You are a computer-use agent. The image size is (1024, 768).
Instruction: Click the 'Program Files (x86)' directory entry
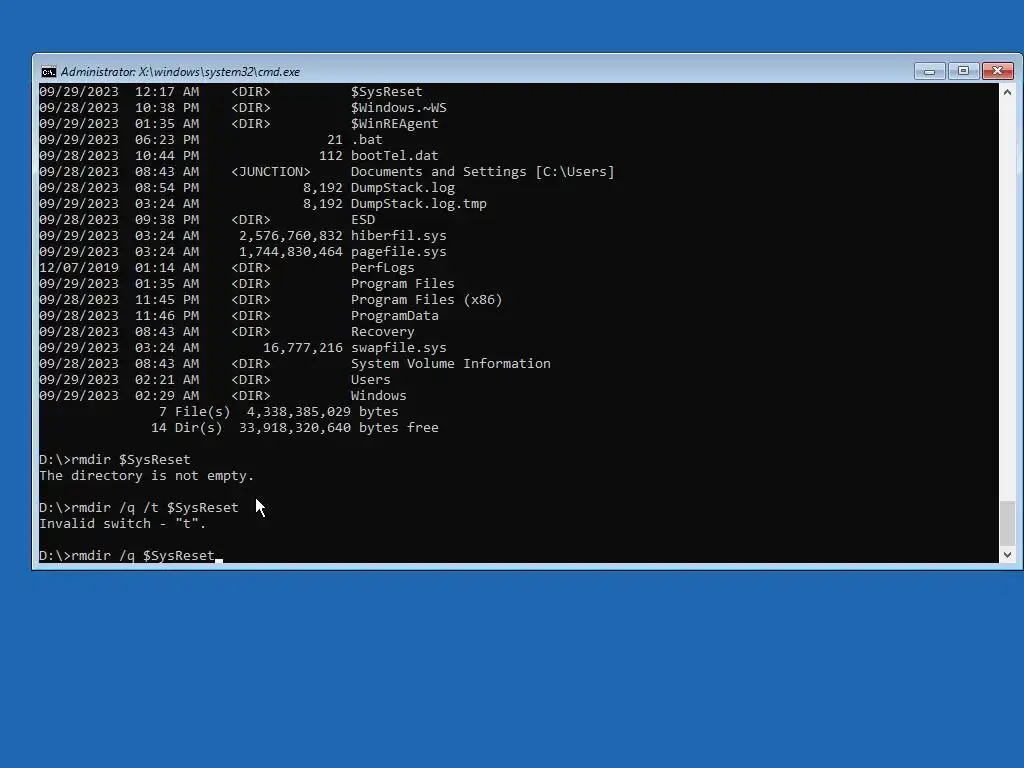[426, 300]
